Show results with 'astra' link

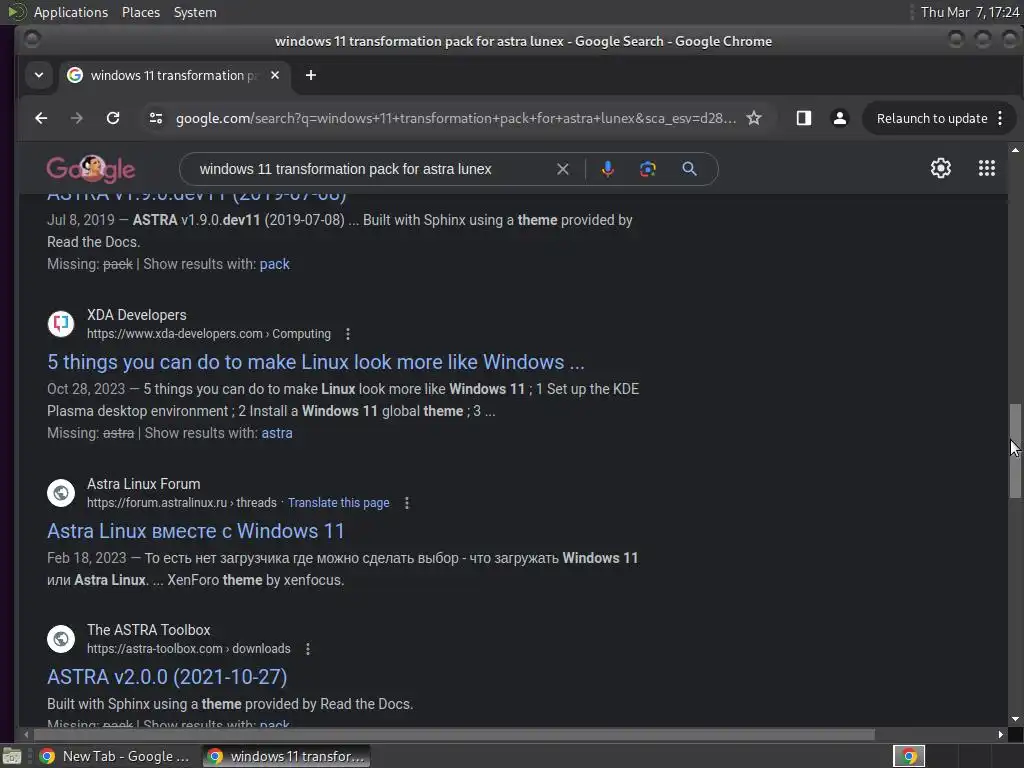pos(277,433)
